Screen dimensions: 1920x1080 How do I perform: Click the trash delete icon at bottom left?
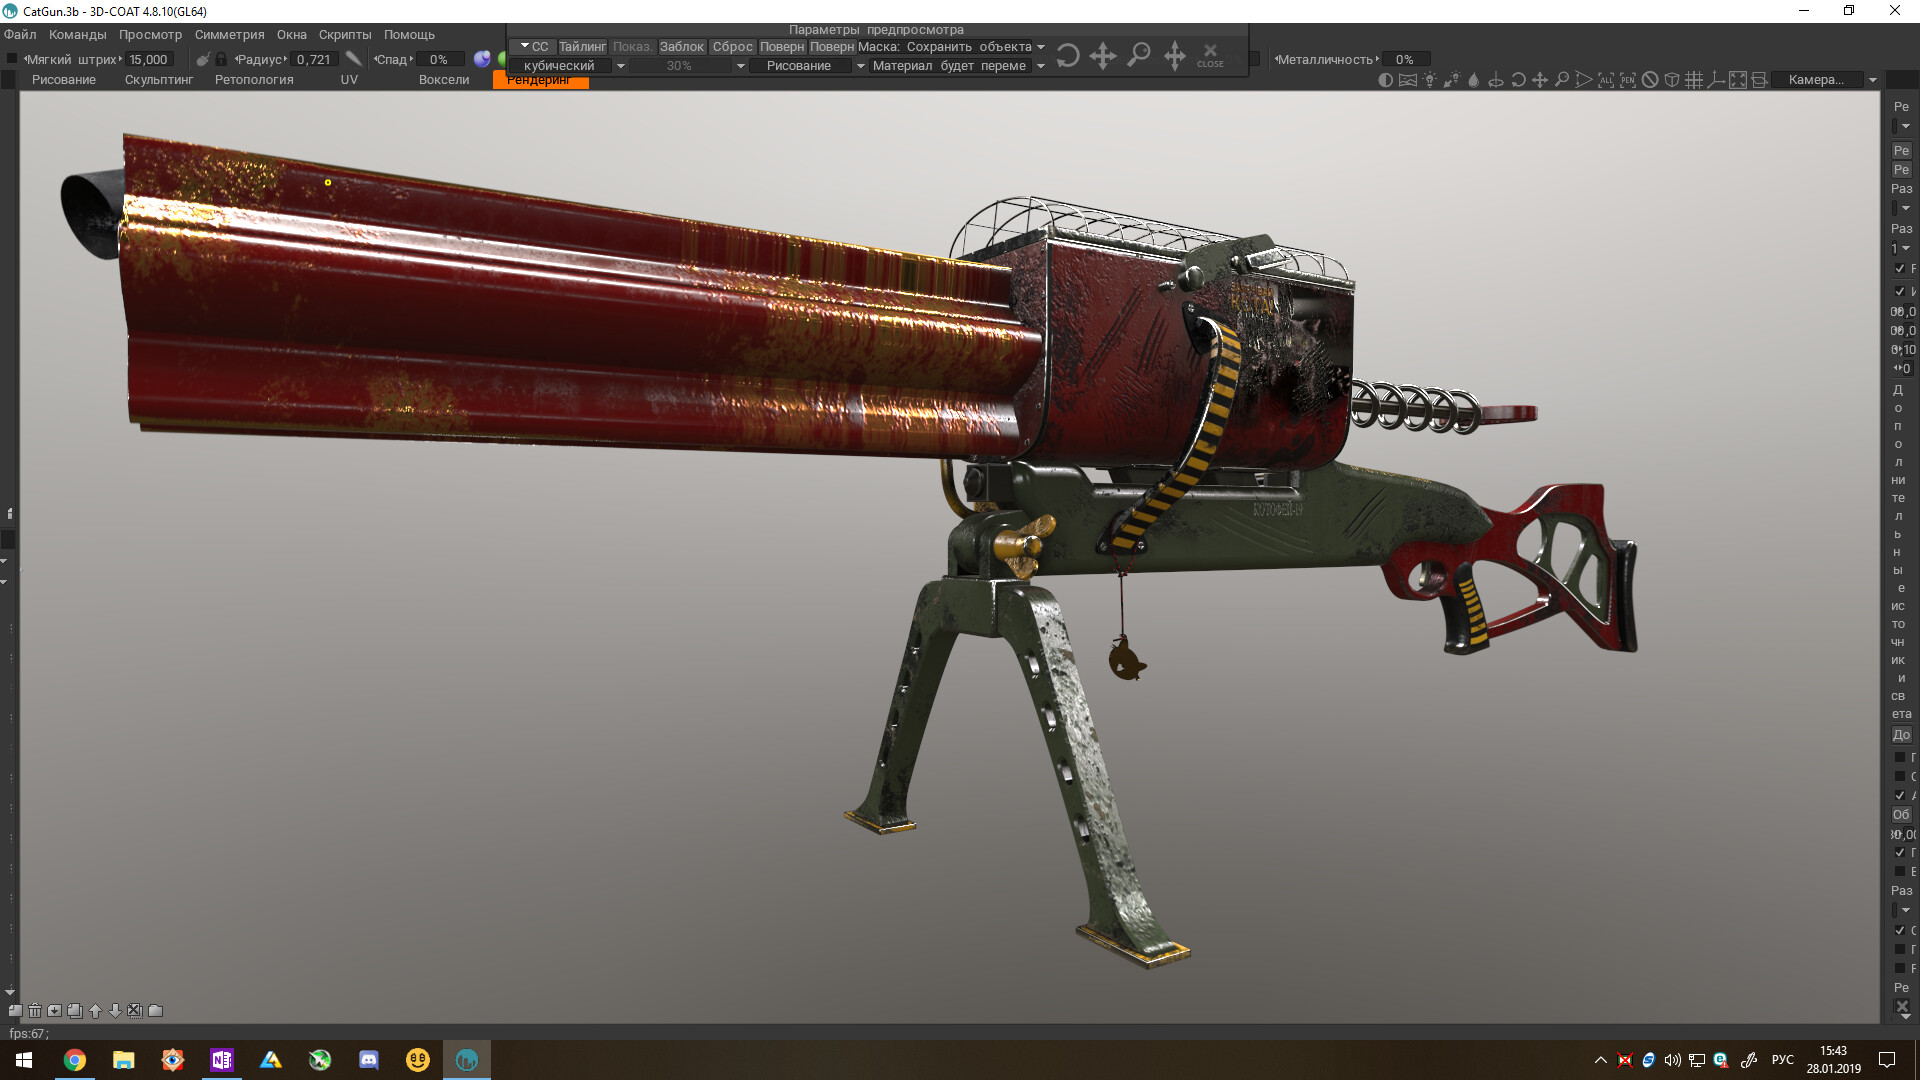pyautogui.click(x=35, y=1011)
